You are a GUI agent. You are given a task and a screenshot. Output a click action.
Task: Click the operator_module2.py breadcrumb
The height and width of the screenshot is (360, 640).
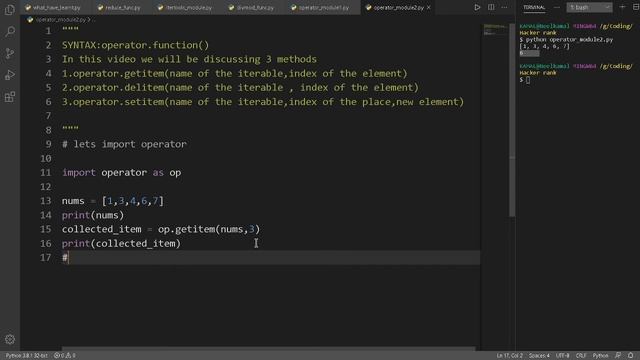tap(61, 19)
